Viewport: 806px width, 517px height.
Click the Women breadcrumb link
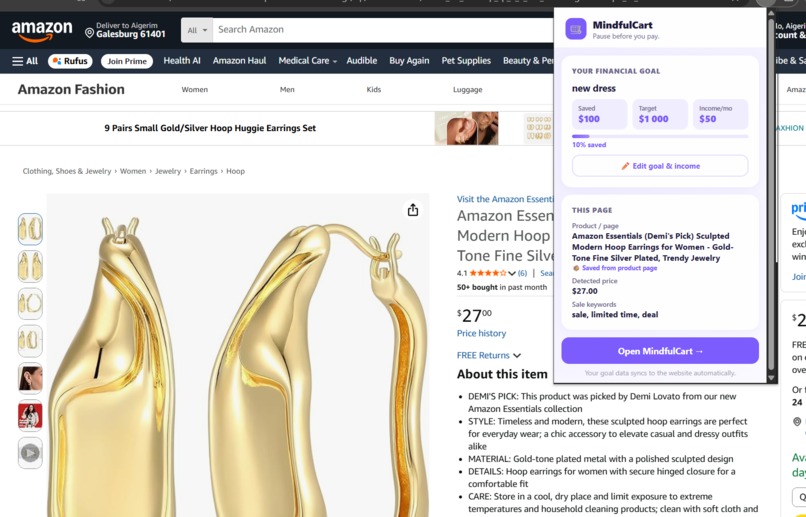tap(133, 171)
